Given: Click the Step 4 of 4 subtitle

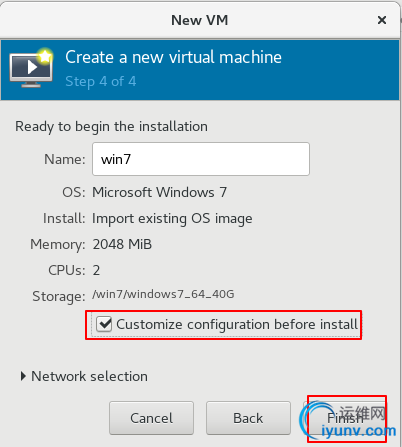Looking at the screenshot, I should [101, 81].
